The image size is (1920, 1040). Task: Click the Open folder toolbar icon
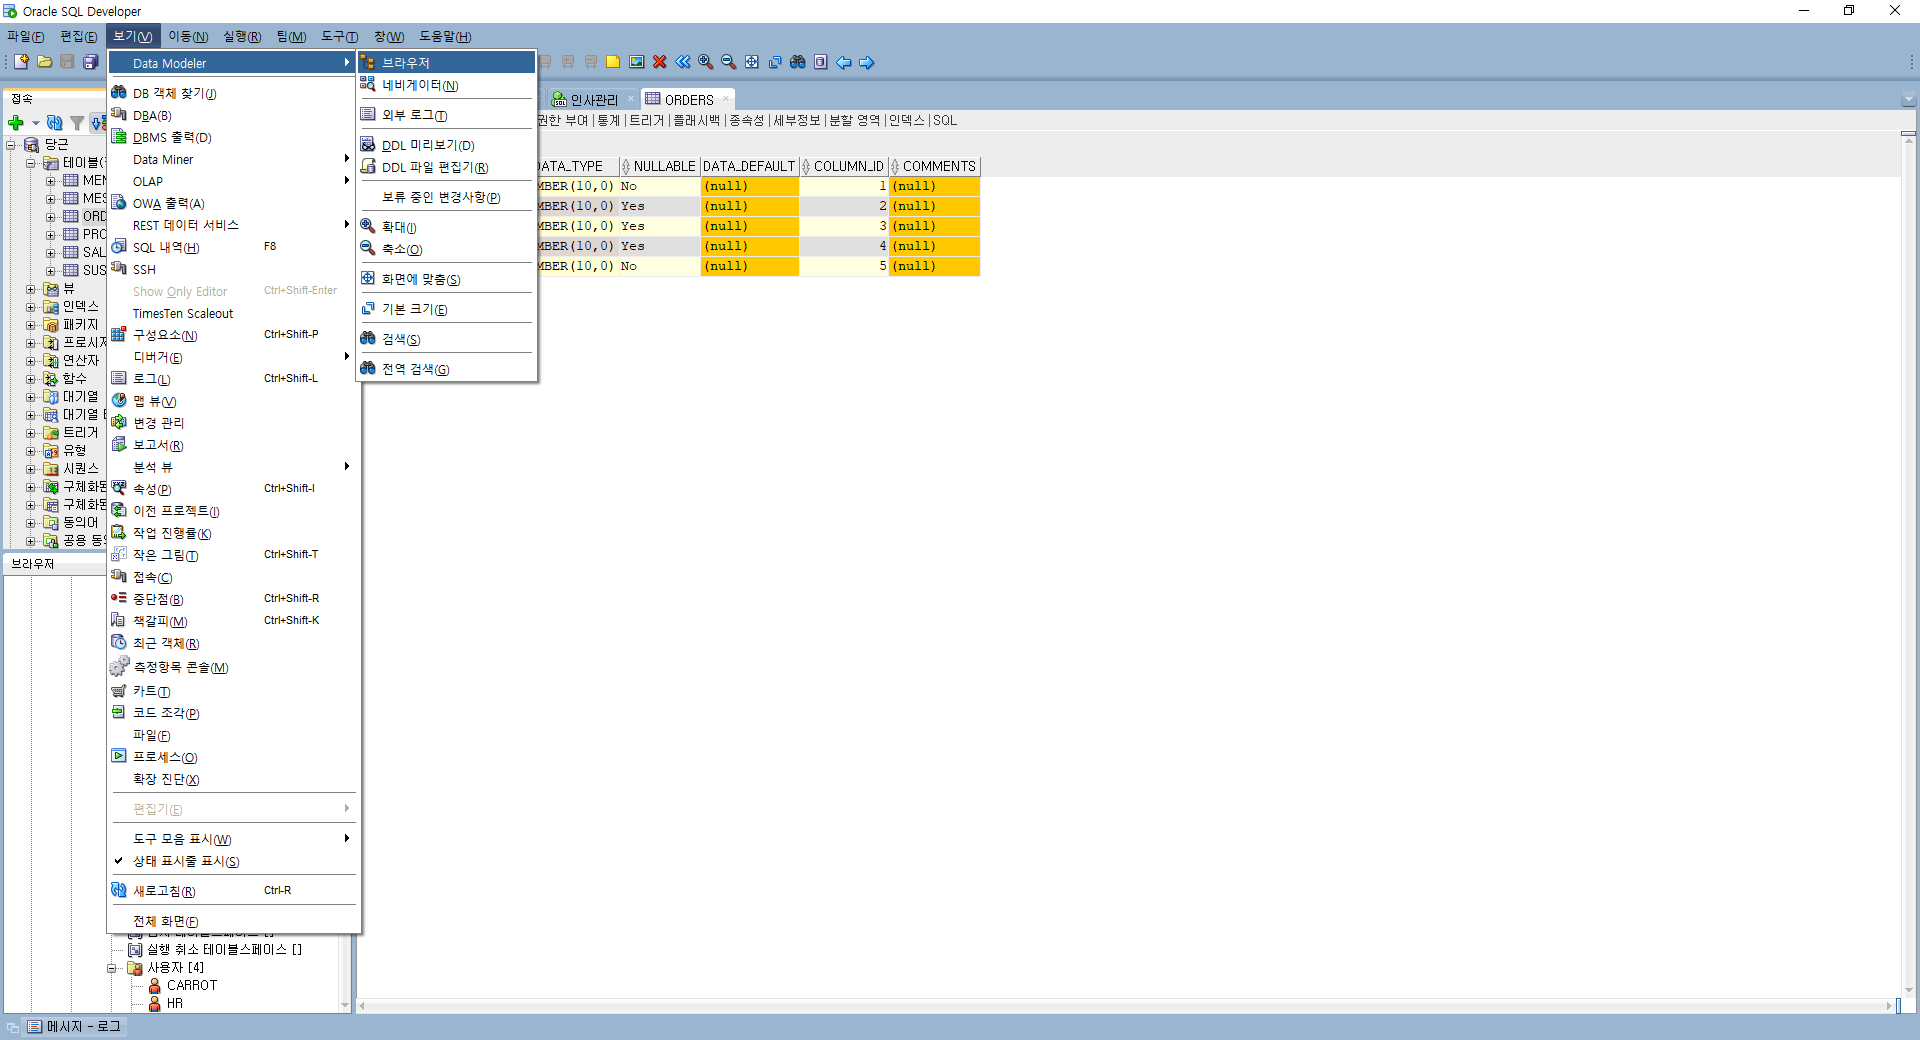tap(44, 62)
